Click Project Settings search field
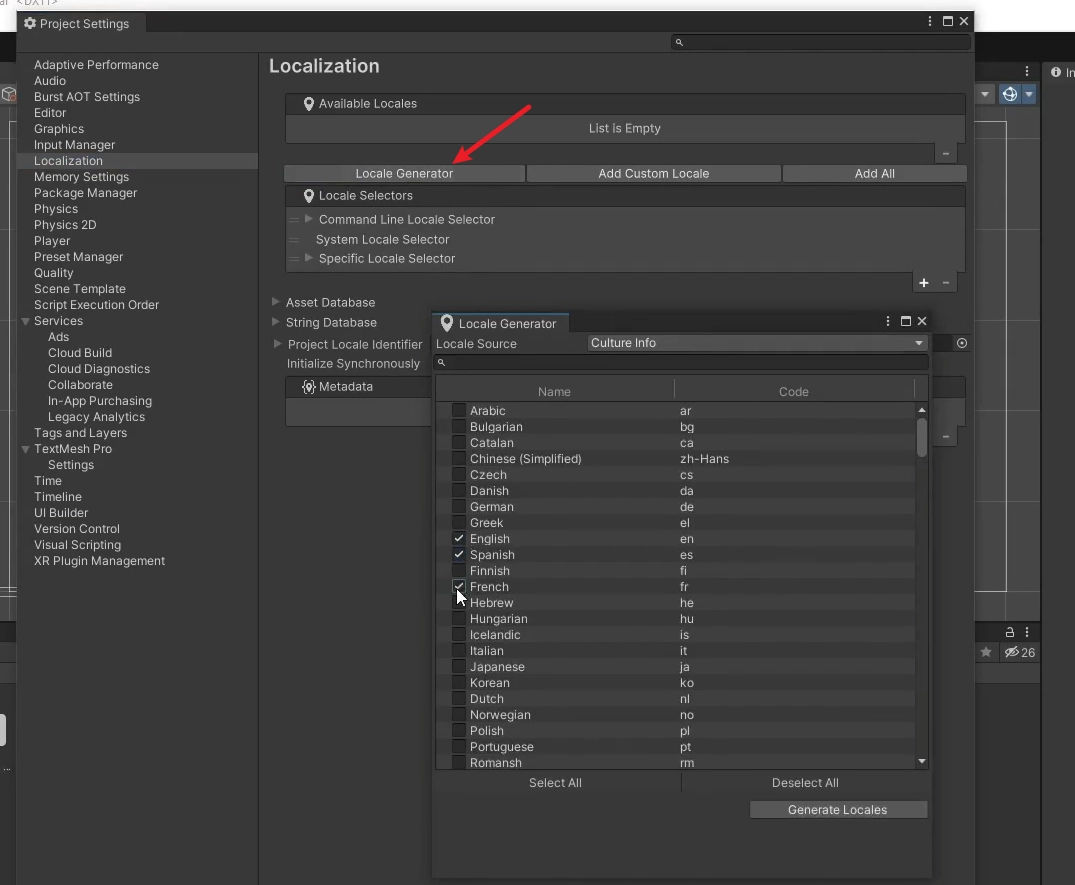 821,43
